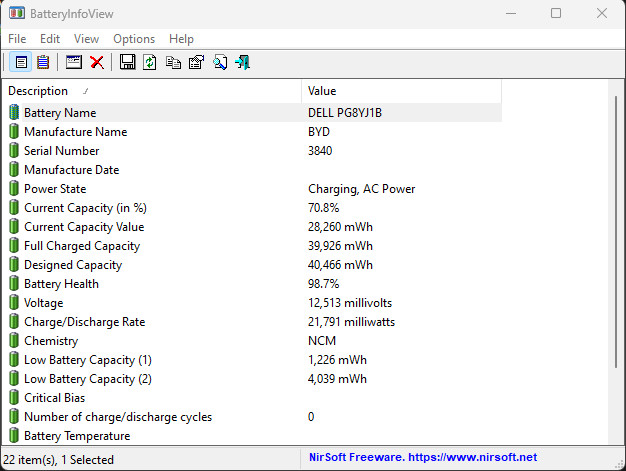This screenshot has width=626, height=471.
Task: Click the Exit door toolbar icon
Action: (x=243, y=62)
